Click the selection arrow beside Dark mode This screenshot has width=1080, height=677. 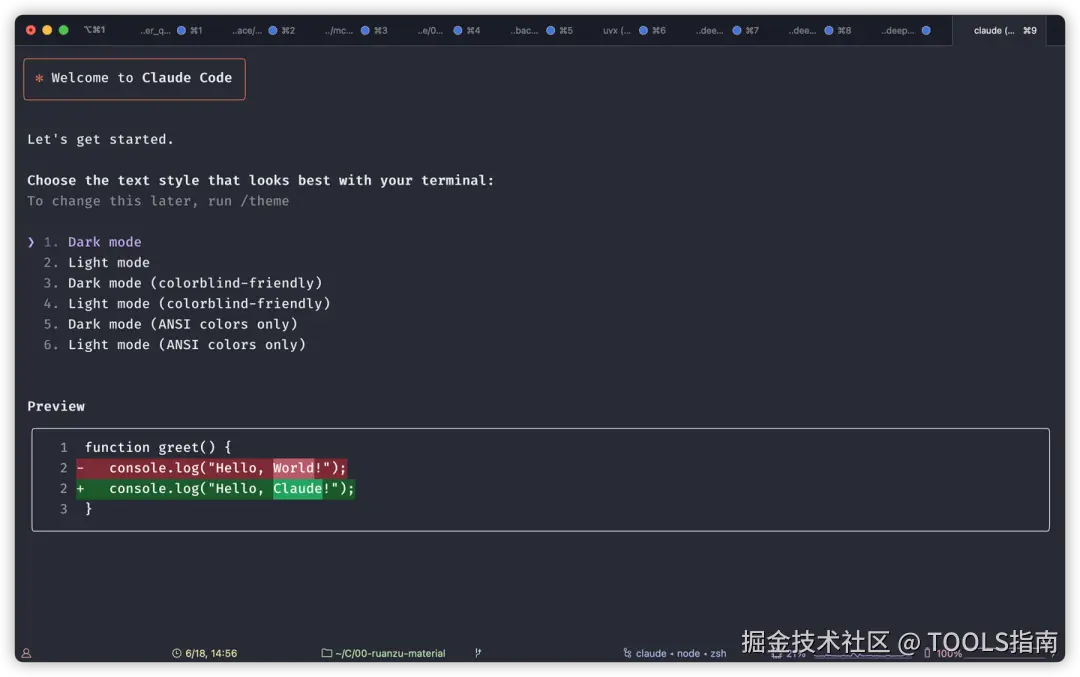(31, 242)
